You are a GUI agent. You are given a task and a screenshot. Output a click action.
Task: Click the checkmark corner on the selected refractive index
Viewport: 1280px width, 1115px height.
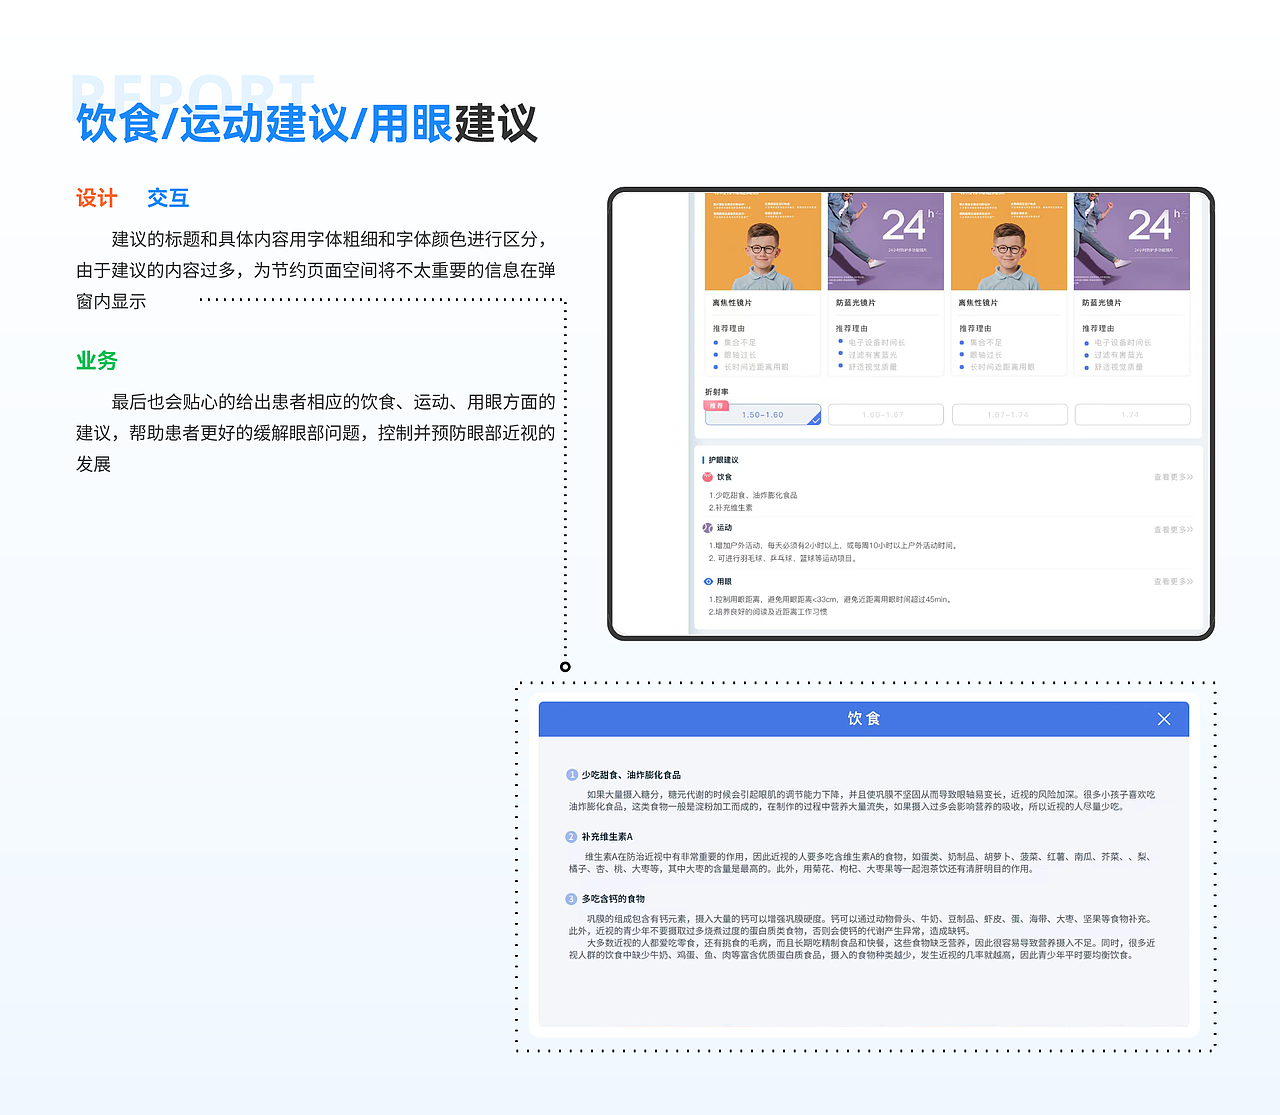point(815,420)
